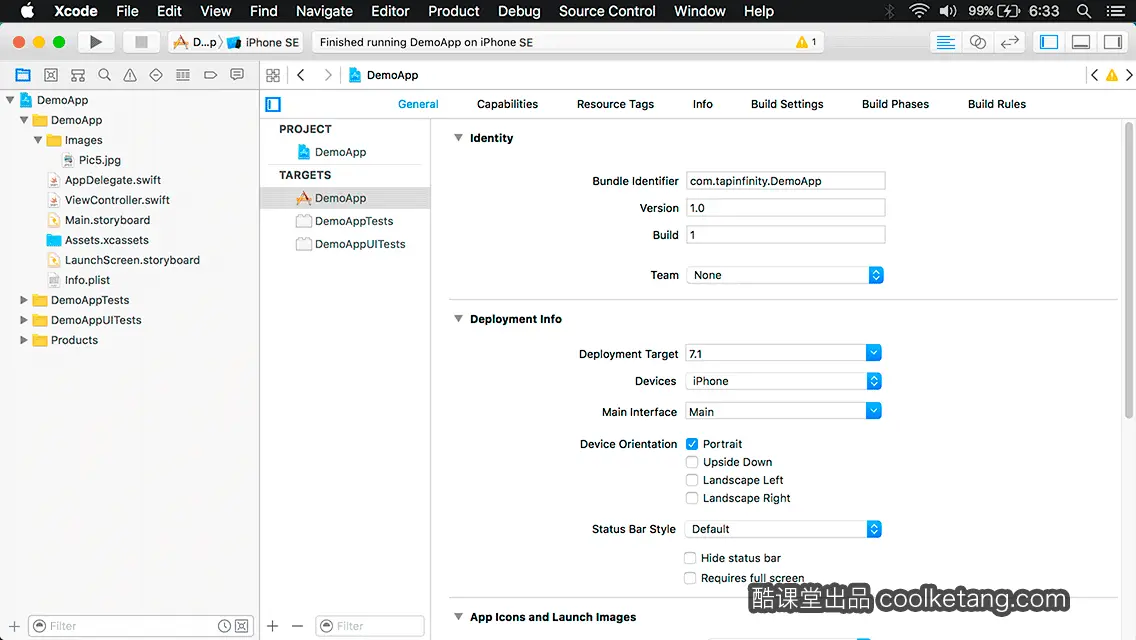The width and height of the screenshot is (1136, 640).
Task: Click the activity bar warning indicator
Action: pyautogui.click(x=806, y=42)
